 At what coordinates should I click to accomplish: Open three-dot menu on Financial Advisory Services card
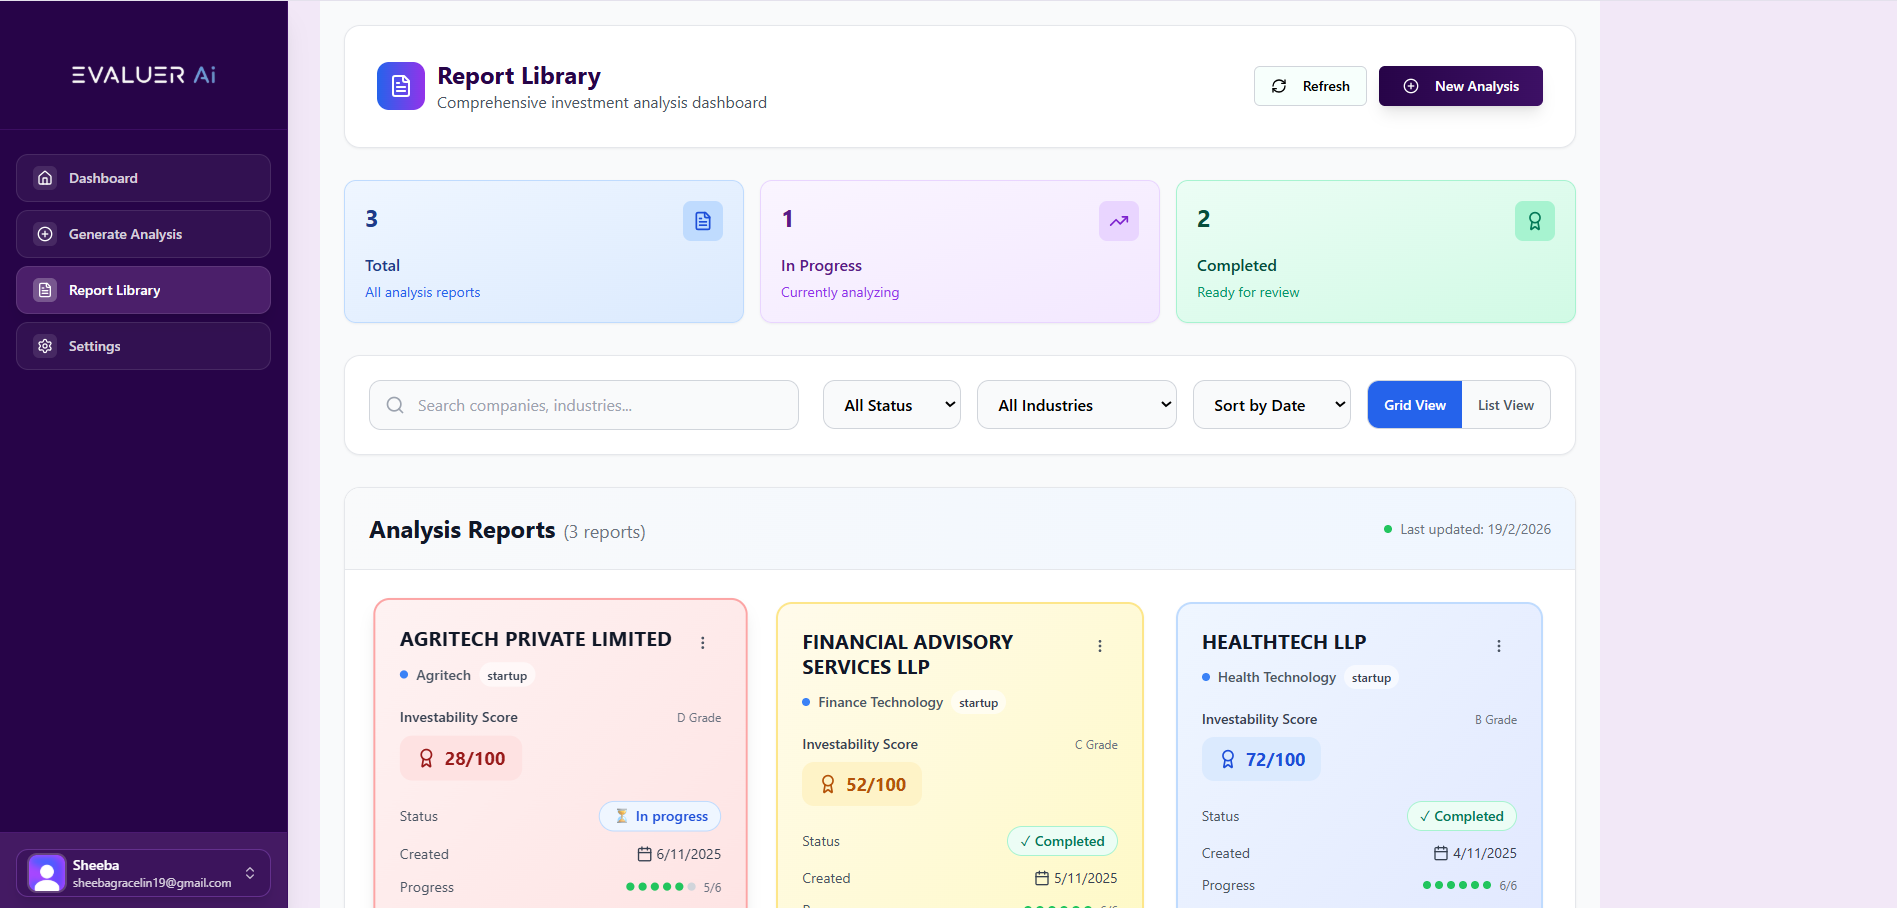pos(1100,646)
